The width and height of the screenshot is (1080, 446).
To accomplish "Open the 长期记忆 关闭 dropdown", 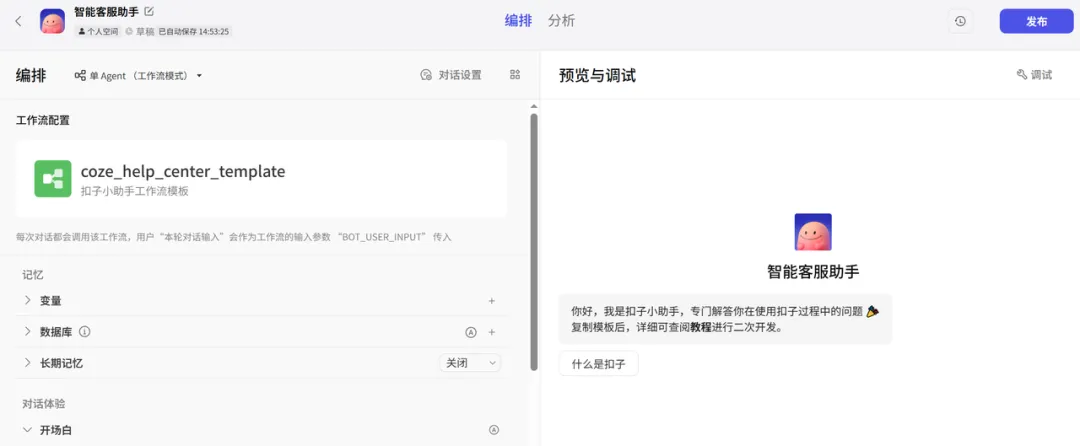I will click(469, 363).
